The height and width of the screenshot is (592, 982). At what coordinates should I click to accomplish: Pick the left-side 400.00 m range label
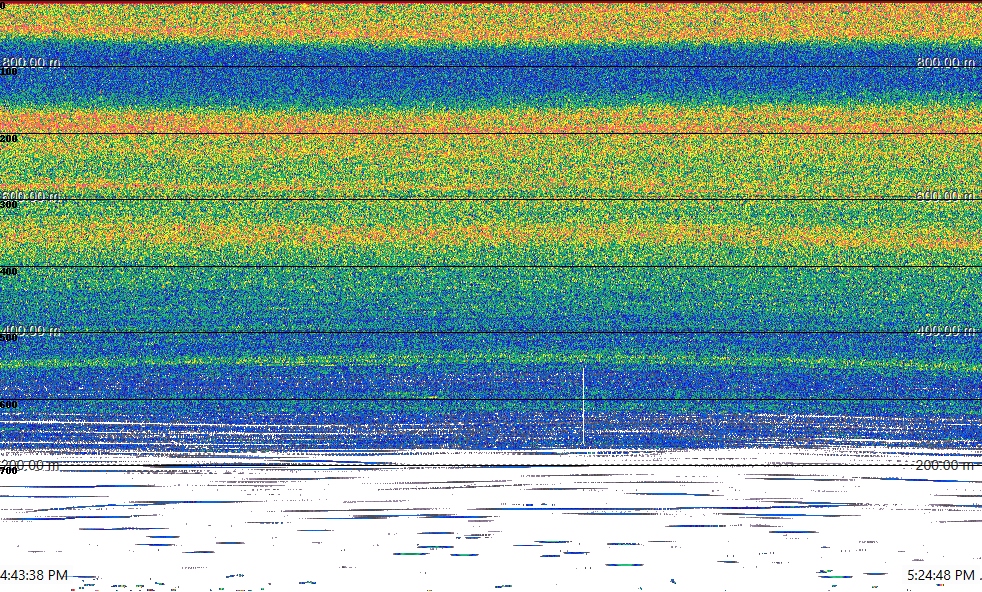[x=31, y=330]
